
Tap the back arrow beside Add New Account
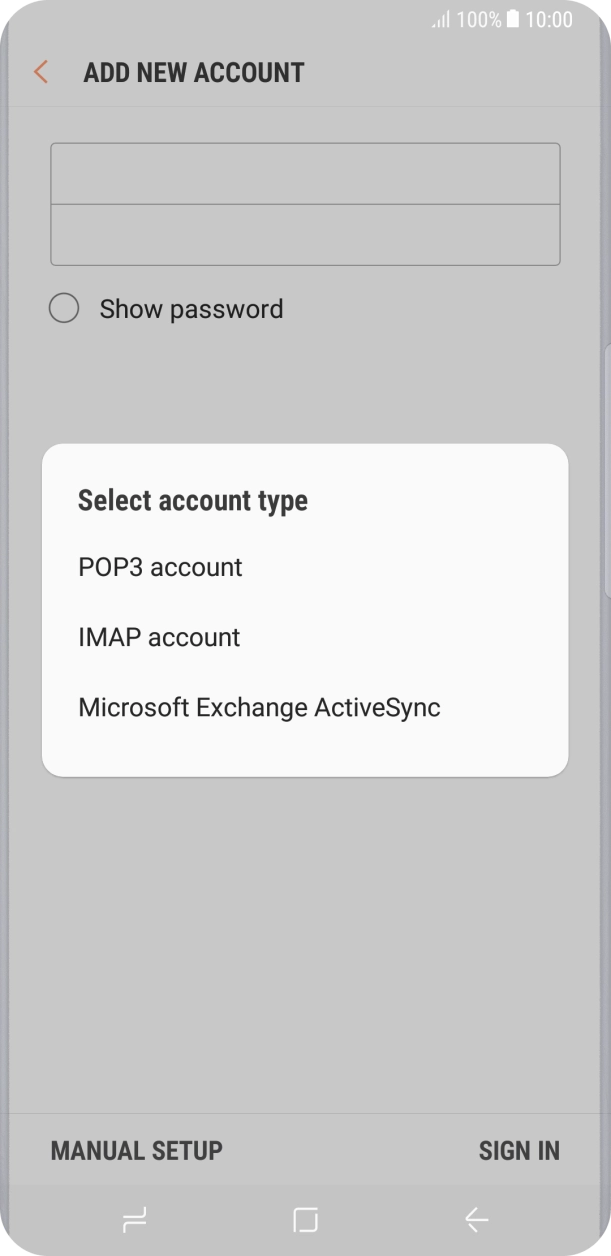(41, 72)
